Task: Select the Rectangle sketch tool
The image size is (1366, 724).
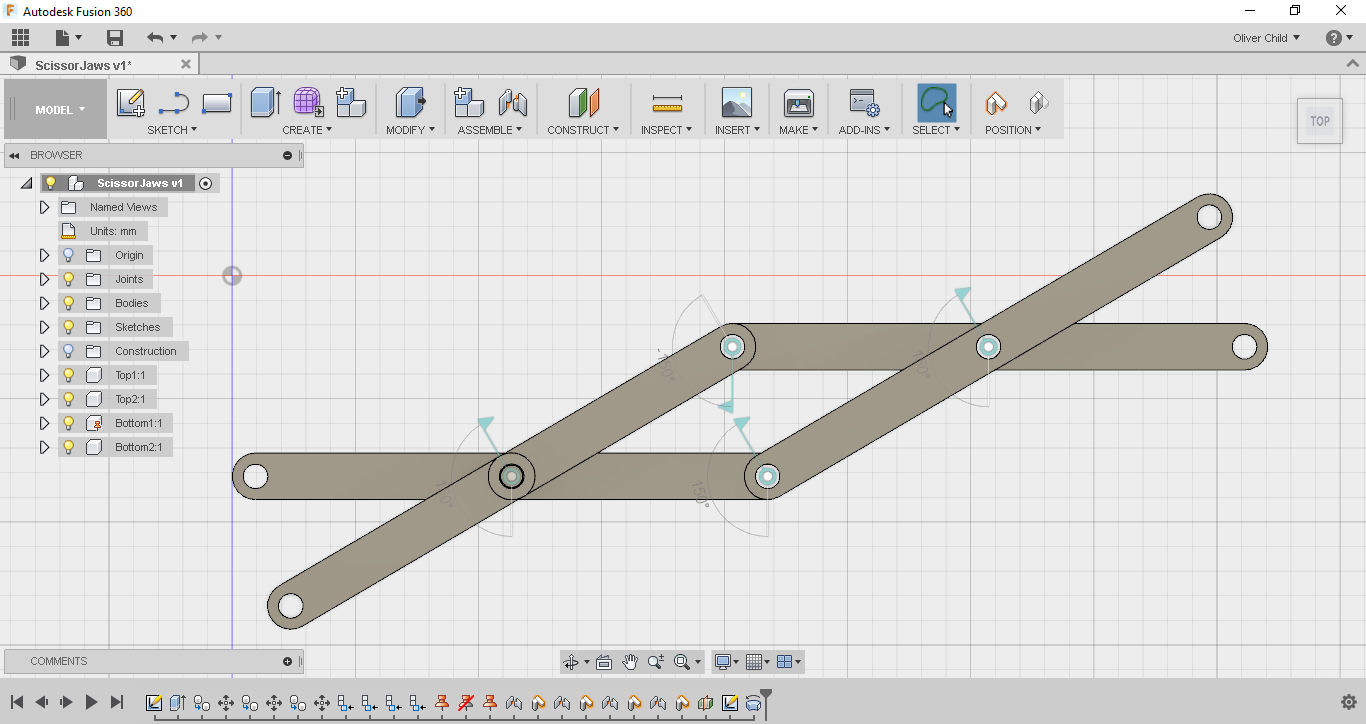Action: [x=217, y=103]
